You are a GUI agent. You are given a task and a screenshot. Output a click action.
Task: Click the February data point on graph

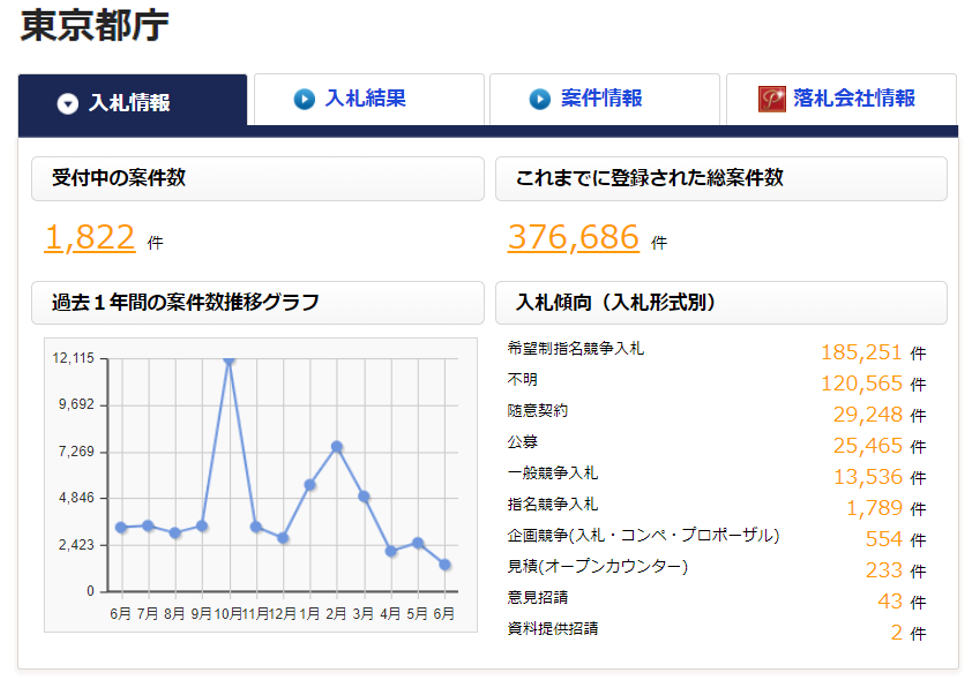click(337, 446)
